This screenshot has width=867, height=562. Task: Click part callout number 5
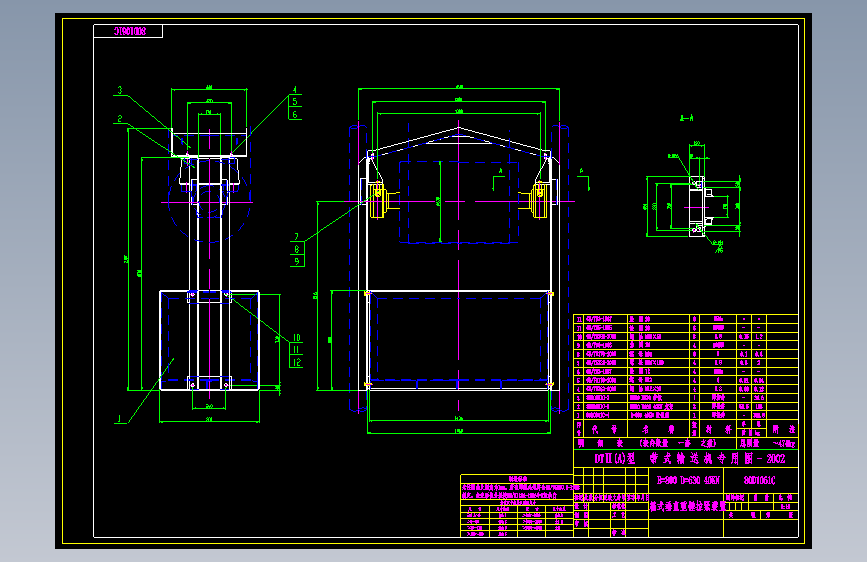[x=295, y=101]
